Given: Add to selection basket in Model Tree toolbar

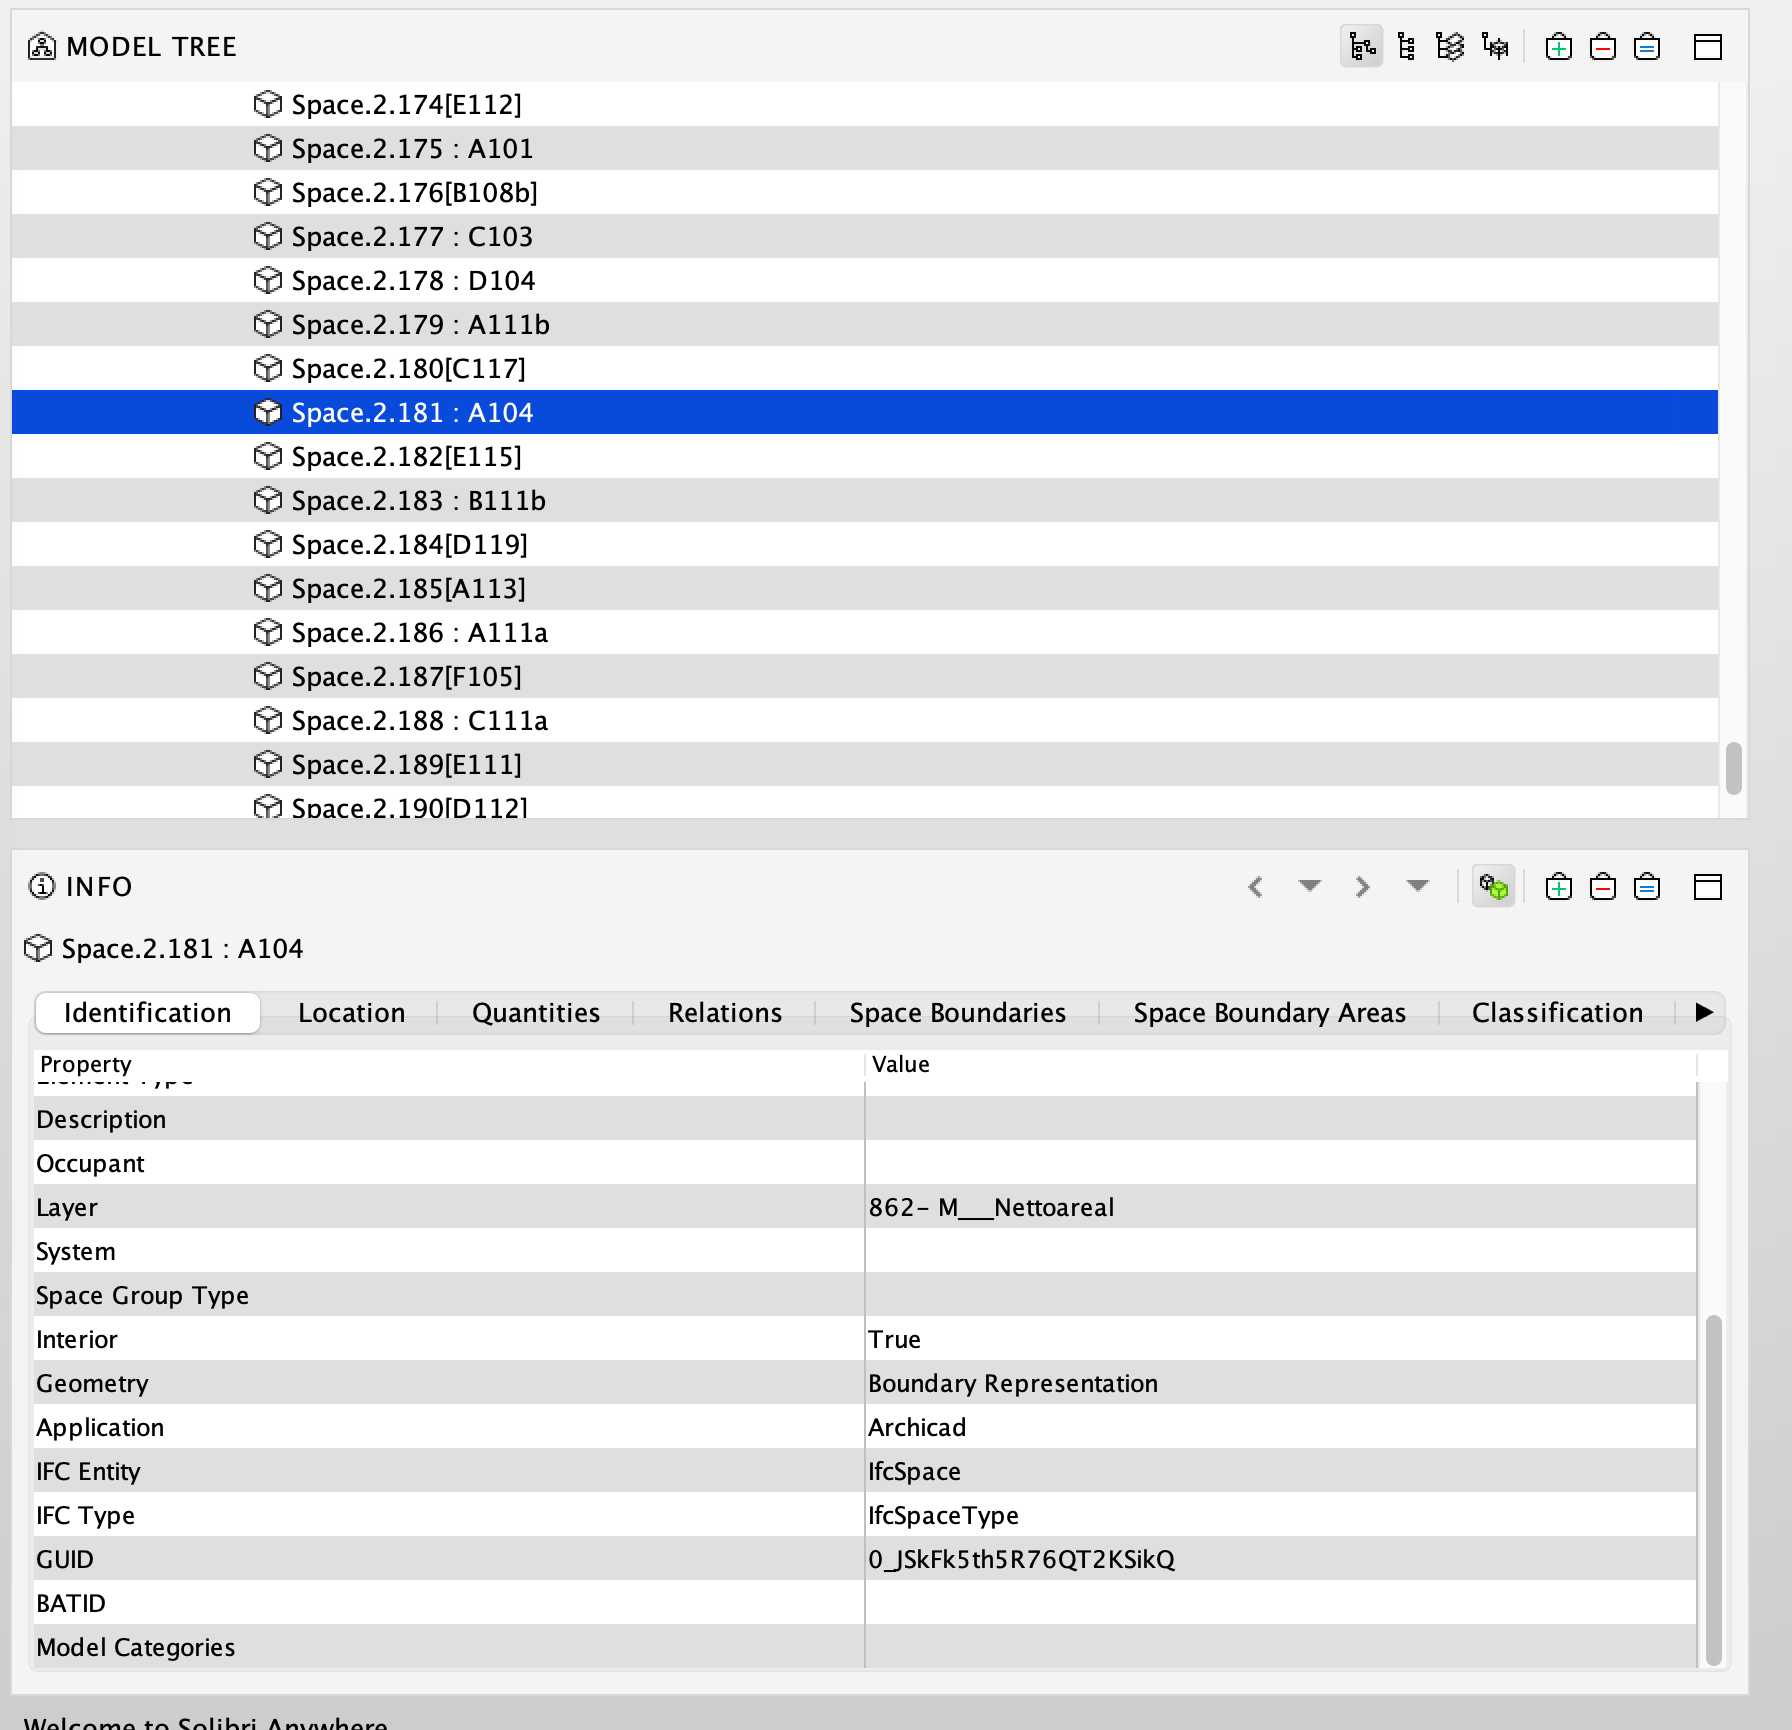Looking at the screenshot, I should [1558, 47].
